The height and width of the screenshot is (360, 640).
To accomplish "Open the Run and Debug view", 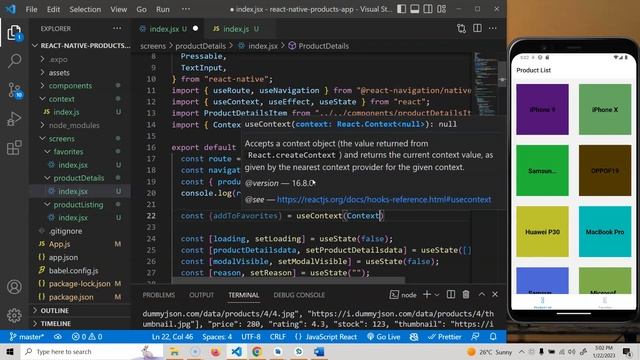I will [14, 119].
